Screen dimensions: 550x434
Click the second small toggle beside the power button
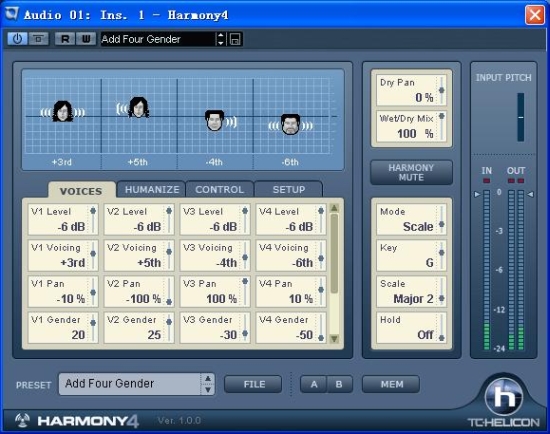(38, 39)
